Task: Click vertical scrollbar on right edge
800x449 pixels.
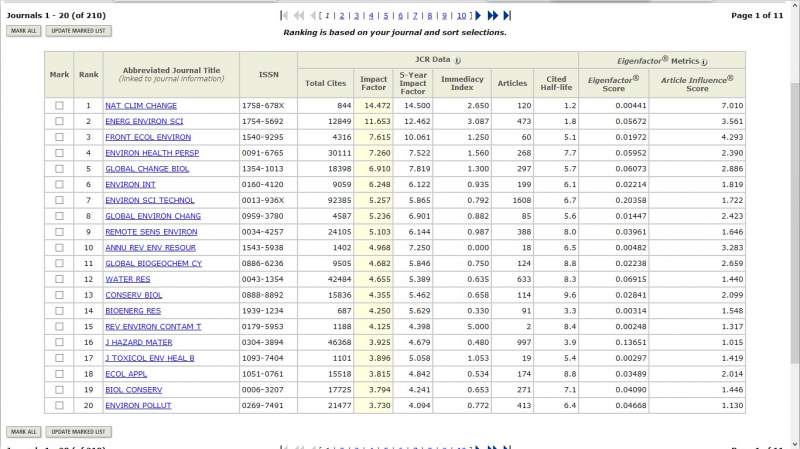Action: click(795, 222)
